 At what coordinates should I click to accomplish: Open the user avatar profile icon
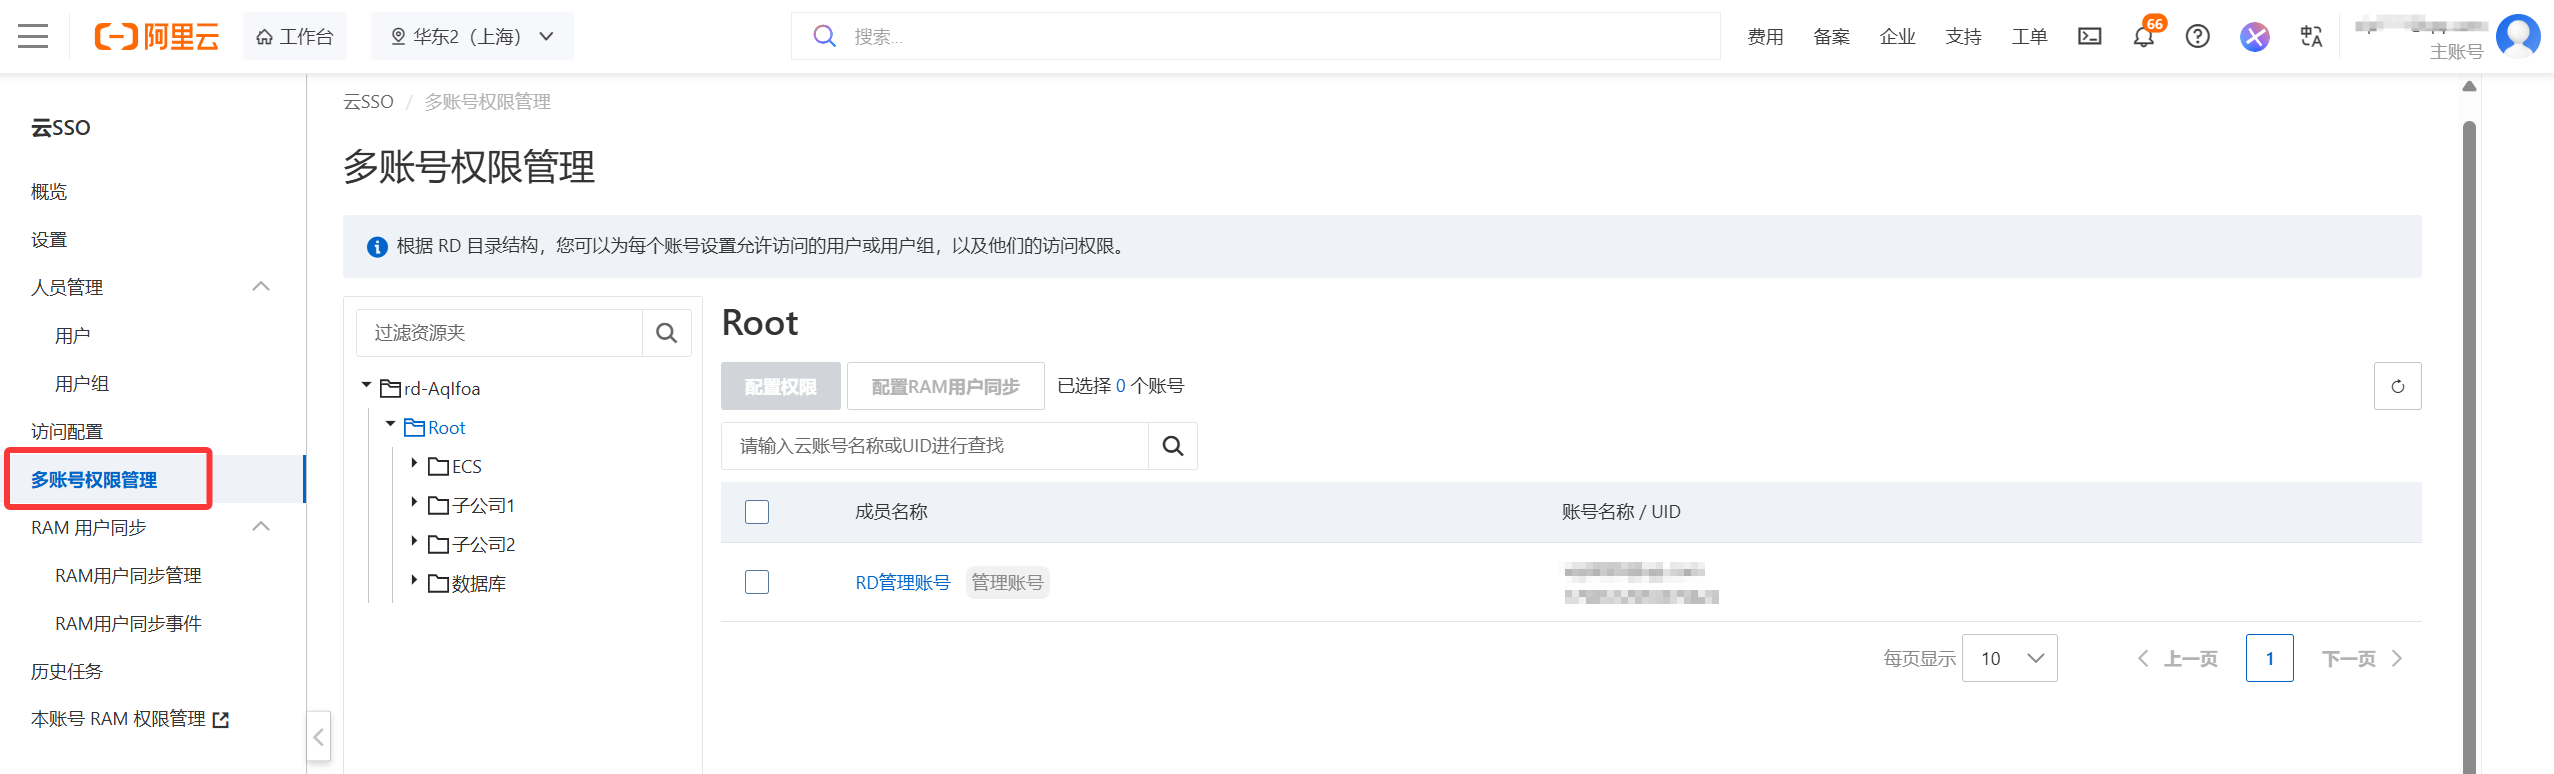tap(2518, 36)
